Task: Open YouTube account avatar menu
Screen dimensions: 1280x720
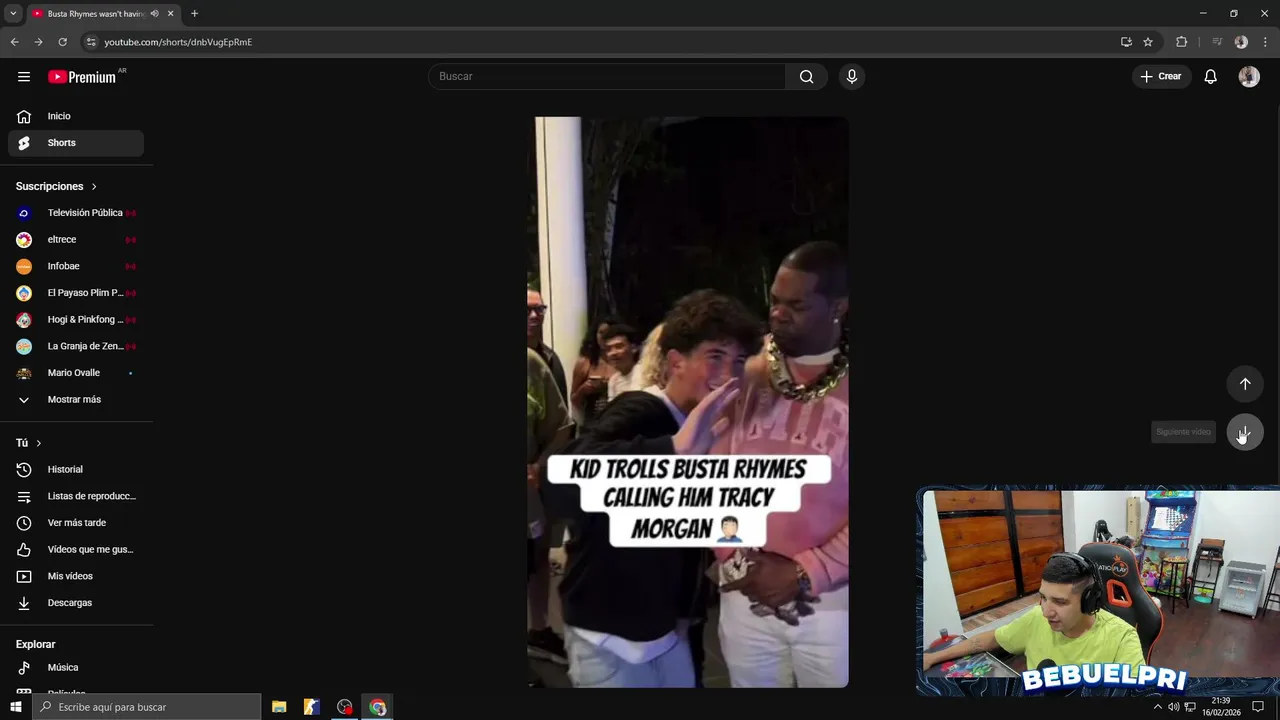Action: coord(1249,76)
